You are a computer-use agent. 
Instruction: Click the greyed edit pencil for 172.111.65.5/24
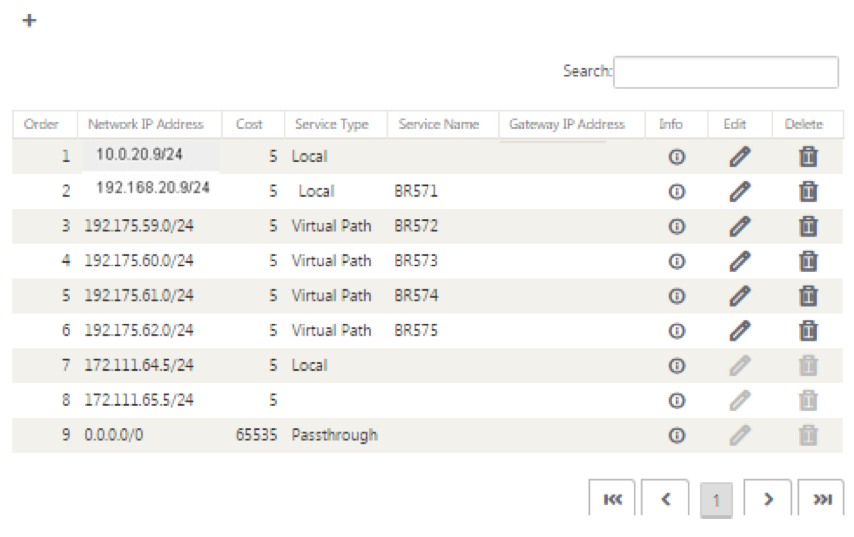point(740,401)
